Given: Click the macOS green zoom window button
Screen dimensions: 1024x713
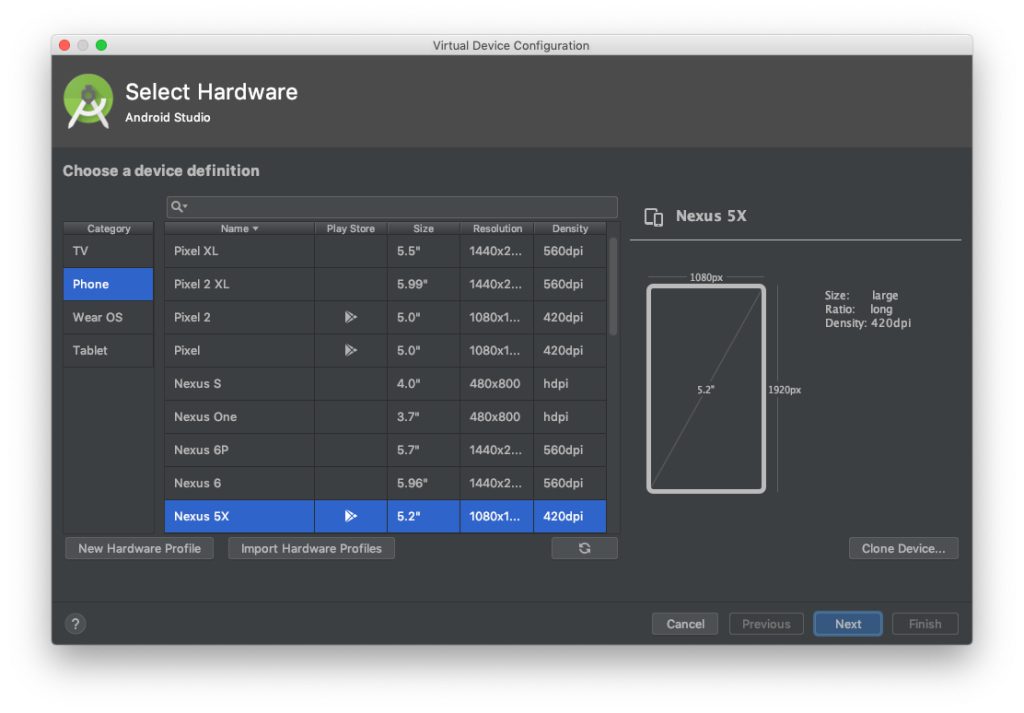Looking at the screenshot, I should [101, 45].
